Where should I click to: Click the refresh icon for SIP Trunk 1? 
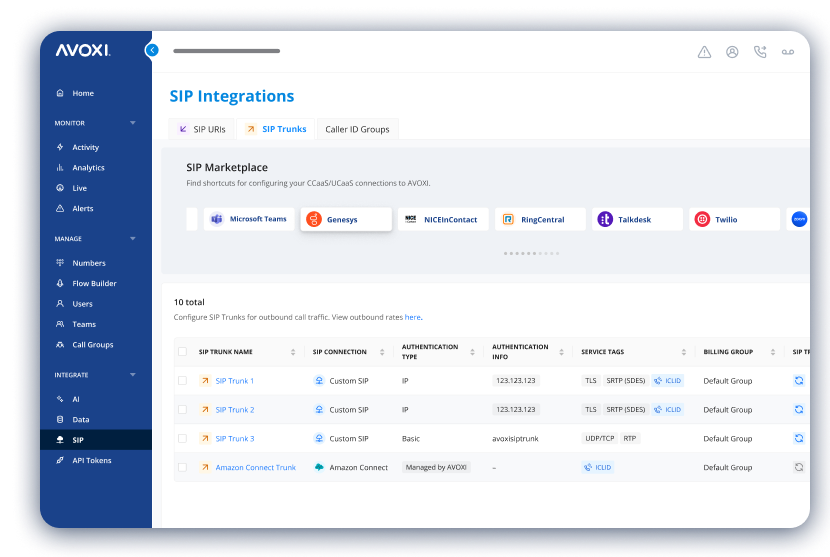point(798,381)
